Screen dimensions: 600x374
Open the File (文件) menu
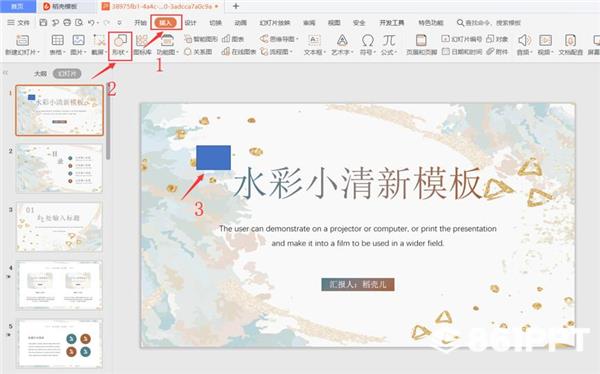pyautogui.click(x=19, y=23)
